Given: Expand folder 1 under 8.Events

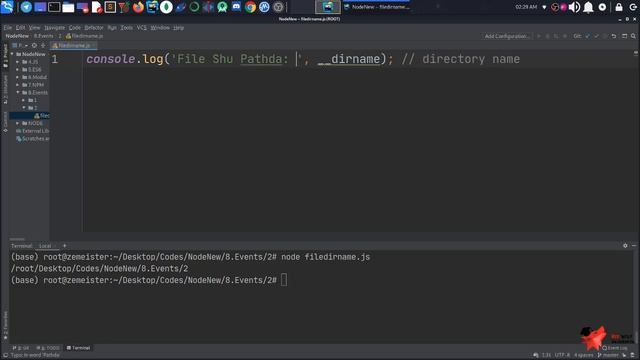Looking at the screenshot, I should coord(24,100).
